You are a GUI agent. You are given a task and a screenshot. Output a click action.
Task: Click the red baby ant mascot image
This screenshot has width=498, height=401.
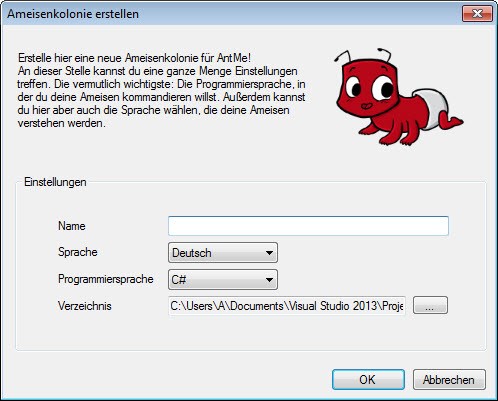point(399,97)
